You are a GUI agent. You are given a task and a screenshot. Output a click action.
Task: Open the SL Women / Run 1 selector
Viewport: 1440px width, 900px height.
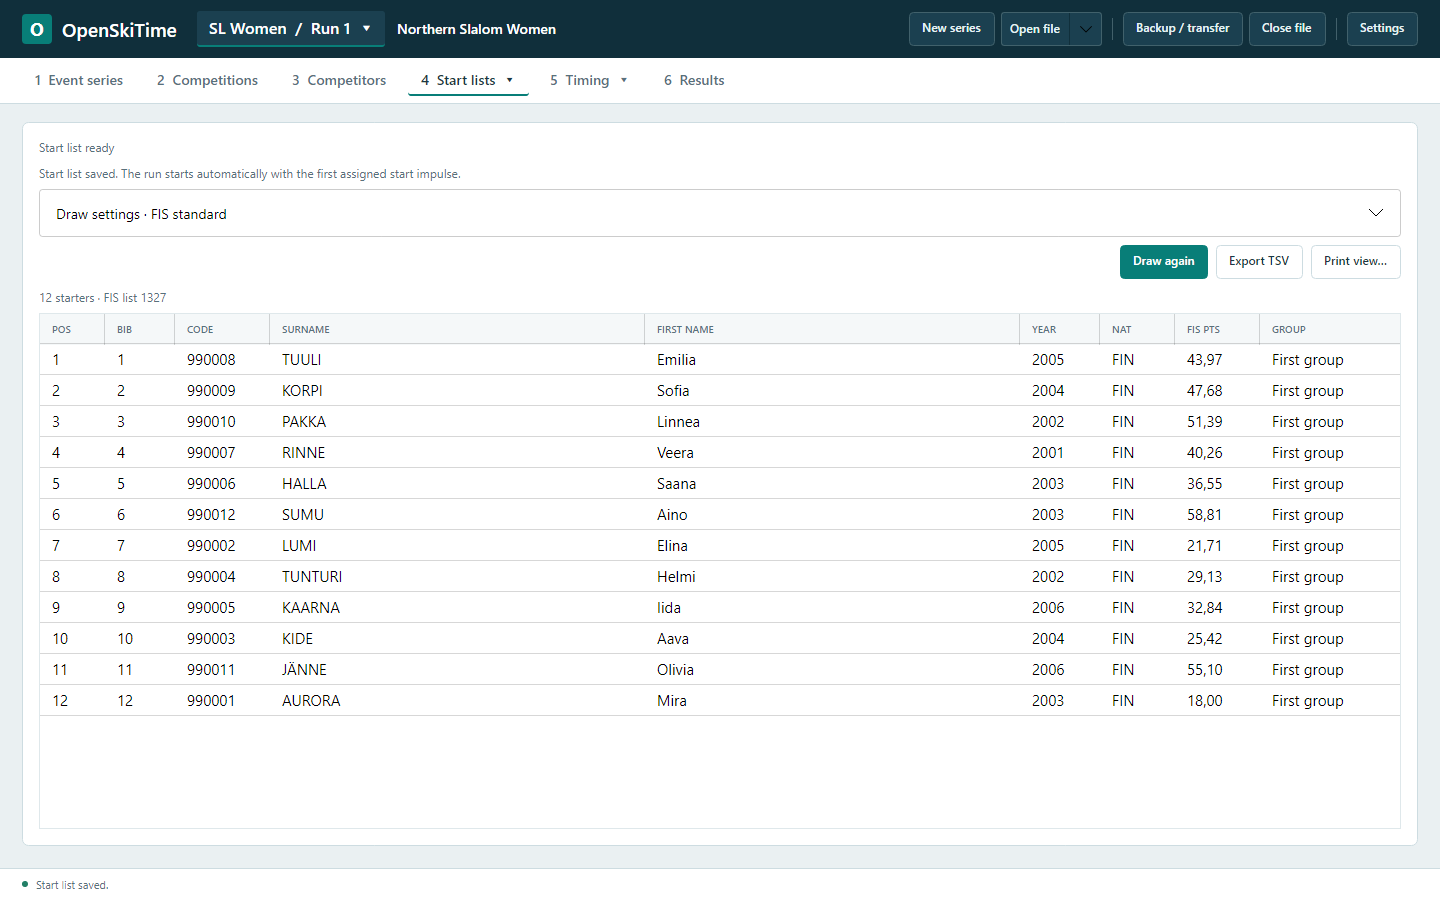(x=290, y=29)
